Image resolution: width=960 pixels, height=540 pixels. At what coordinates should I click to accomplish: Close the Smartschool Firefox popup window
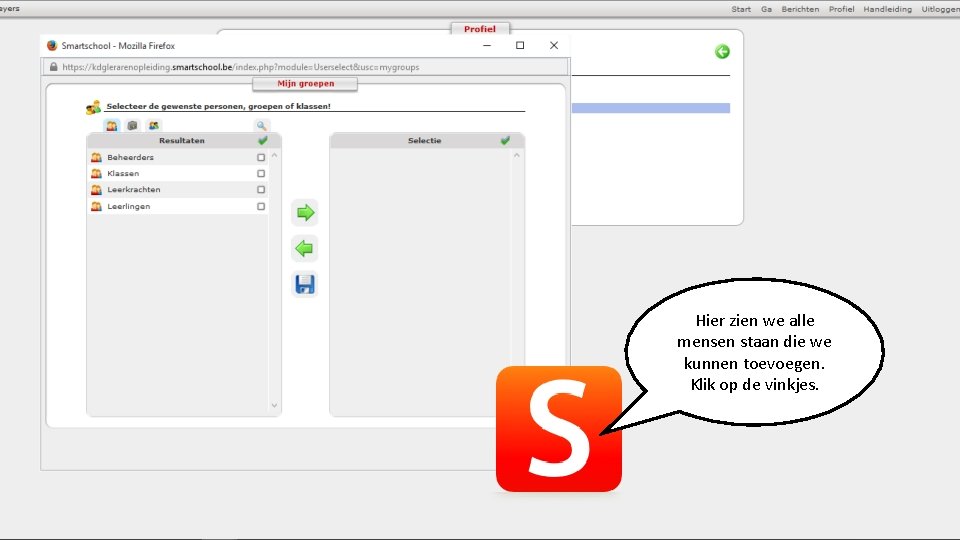click(553, 45)
